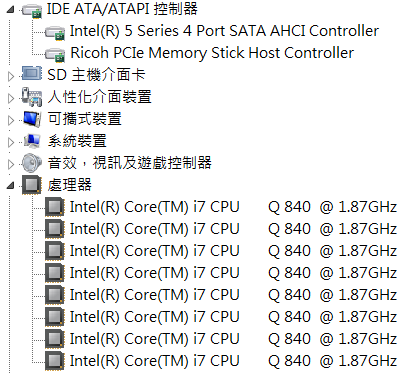This screenshot has width=406, height=373.
Task: Expand the 可攜式裝置 category
Action: pos(11,120)
